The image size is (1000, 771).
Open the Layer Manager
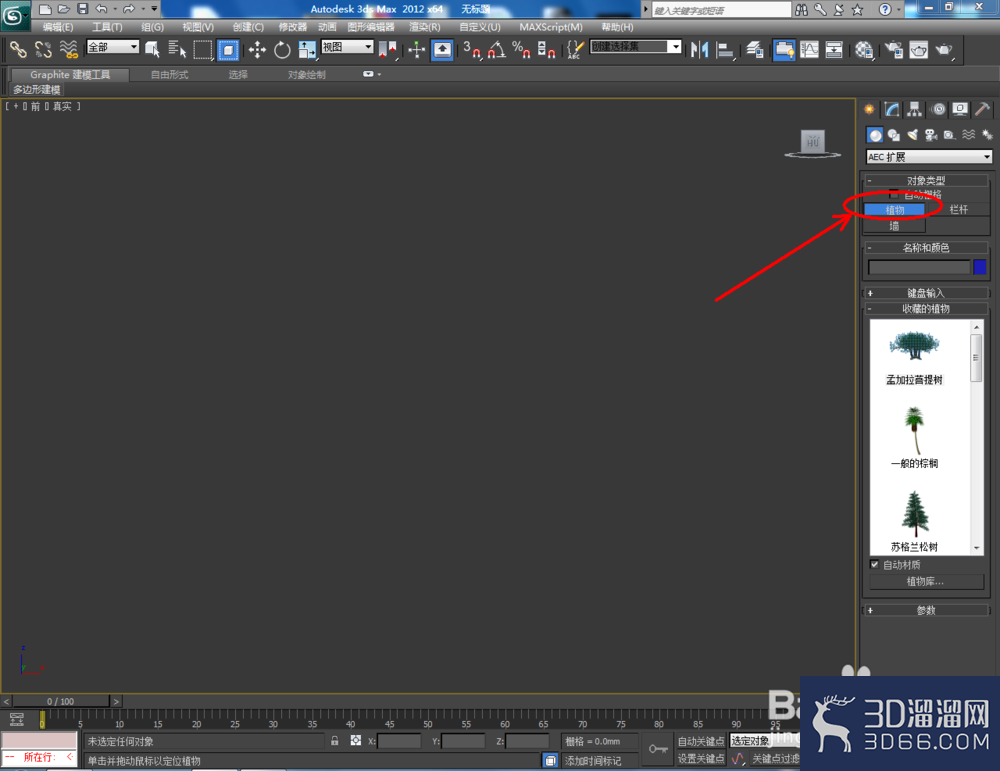pyautogui.click(x=754, y=49)
